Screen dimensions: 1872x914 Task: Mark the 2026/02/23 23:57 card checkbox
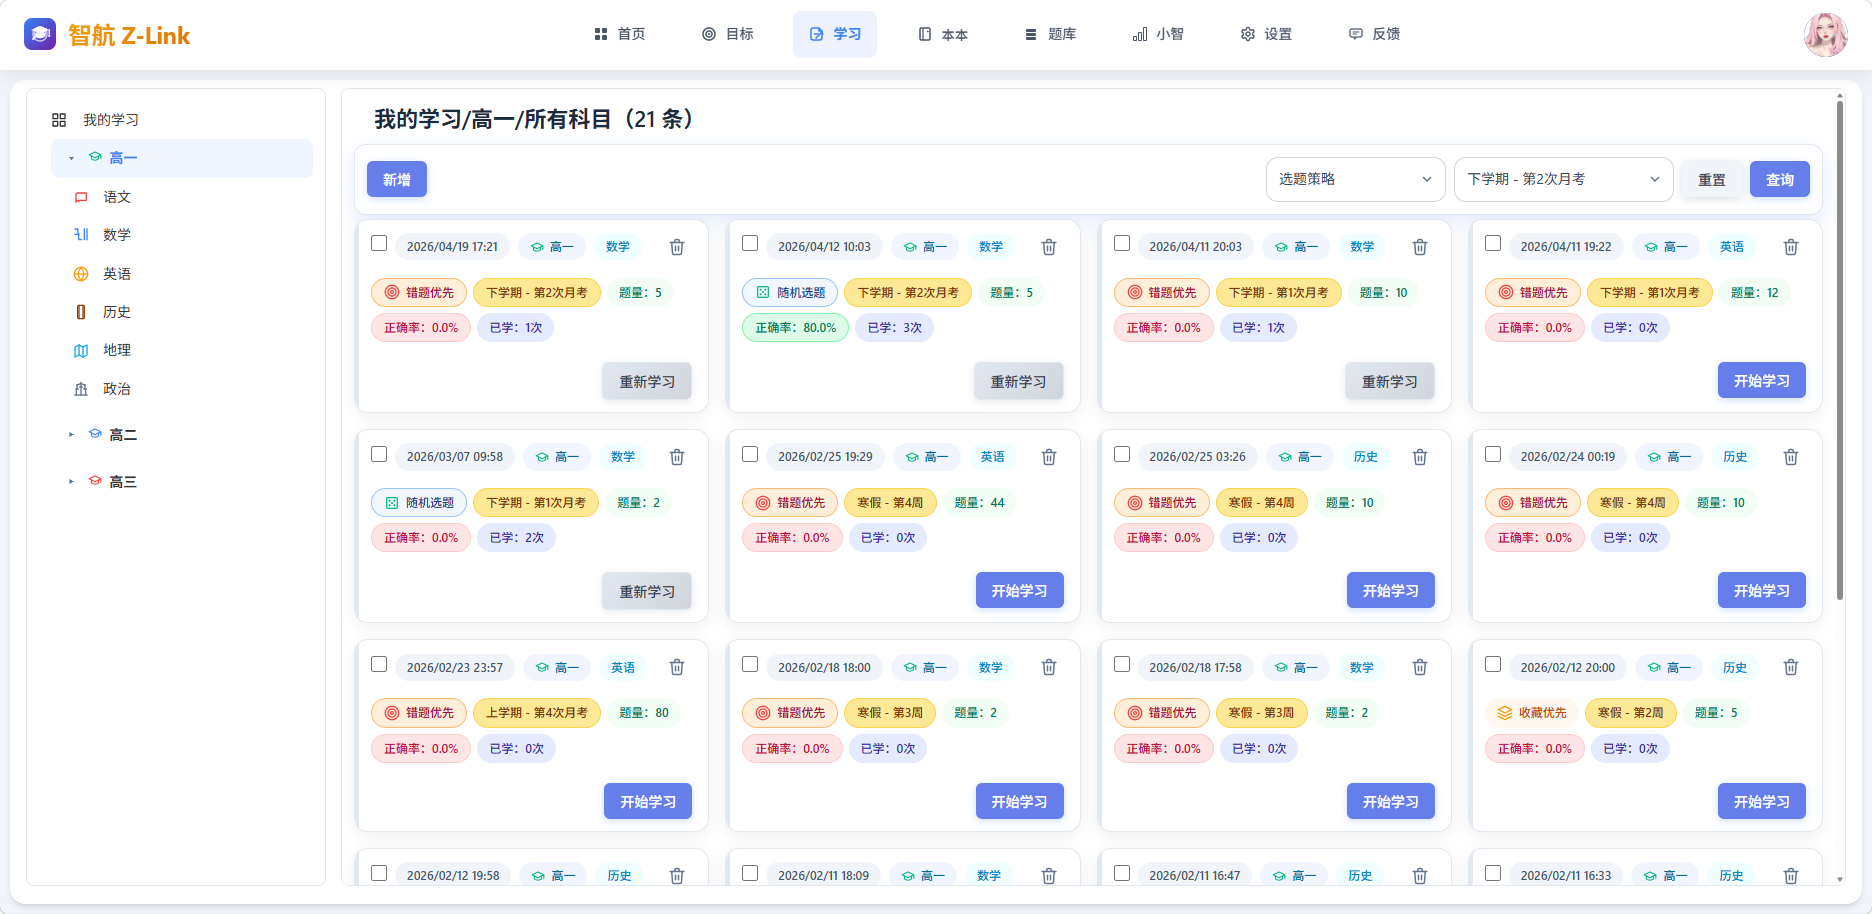379,664
